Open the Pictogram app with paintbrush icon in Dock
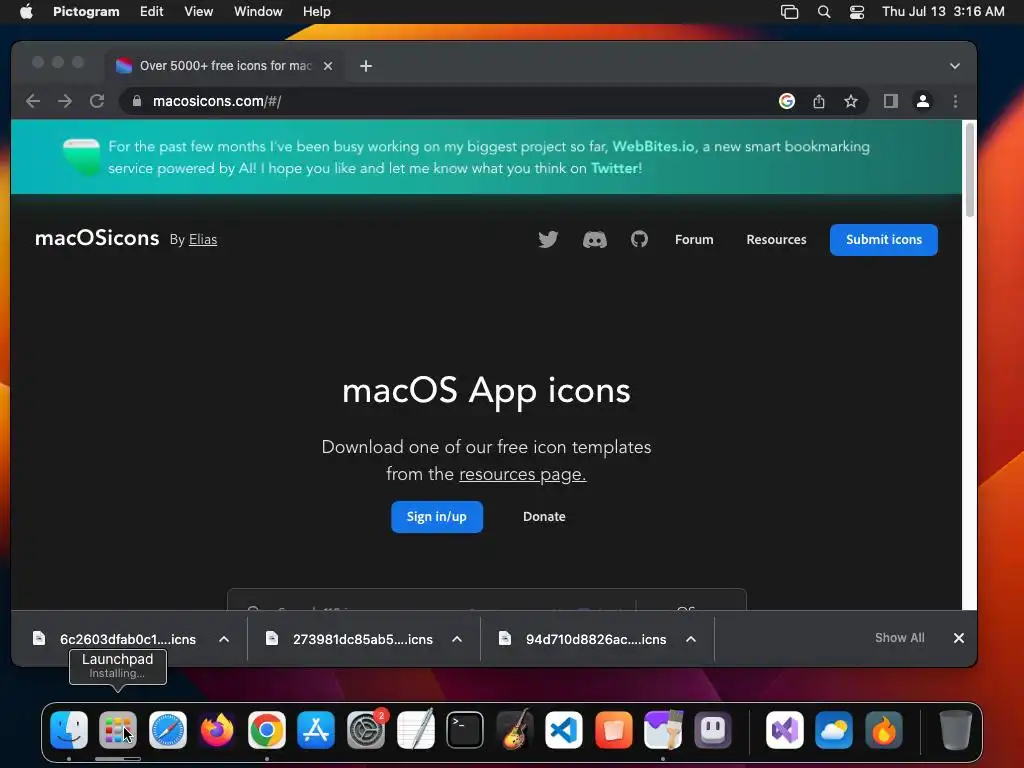This screenshot has height=768, width=1024. coord(663,729)
